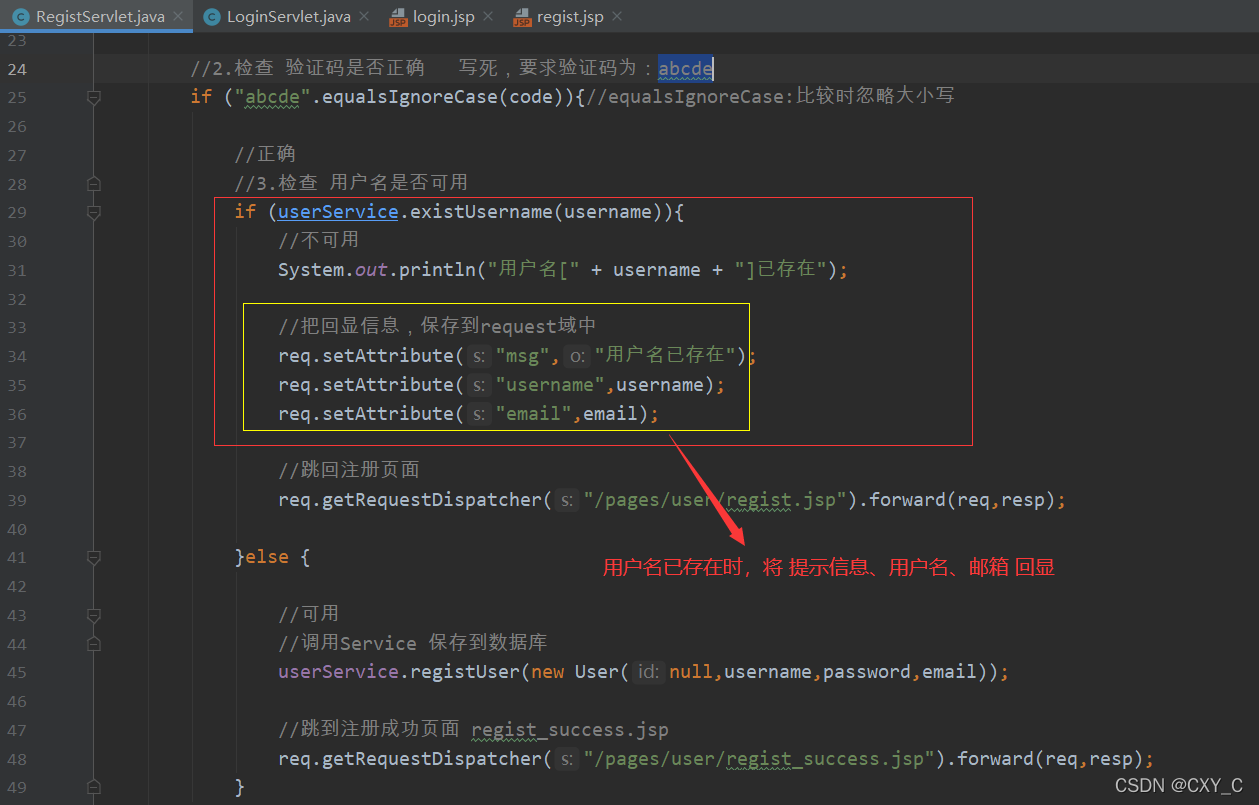
Task: Click req.setAttribute on line 36
Action: click(365, 414)
